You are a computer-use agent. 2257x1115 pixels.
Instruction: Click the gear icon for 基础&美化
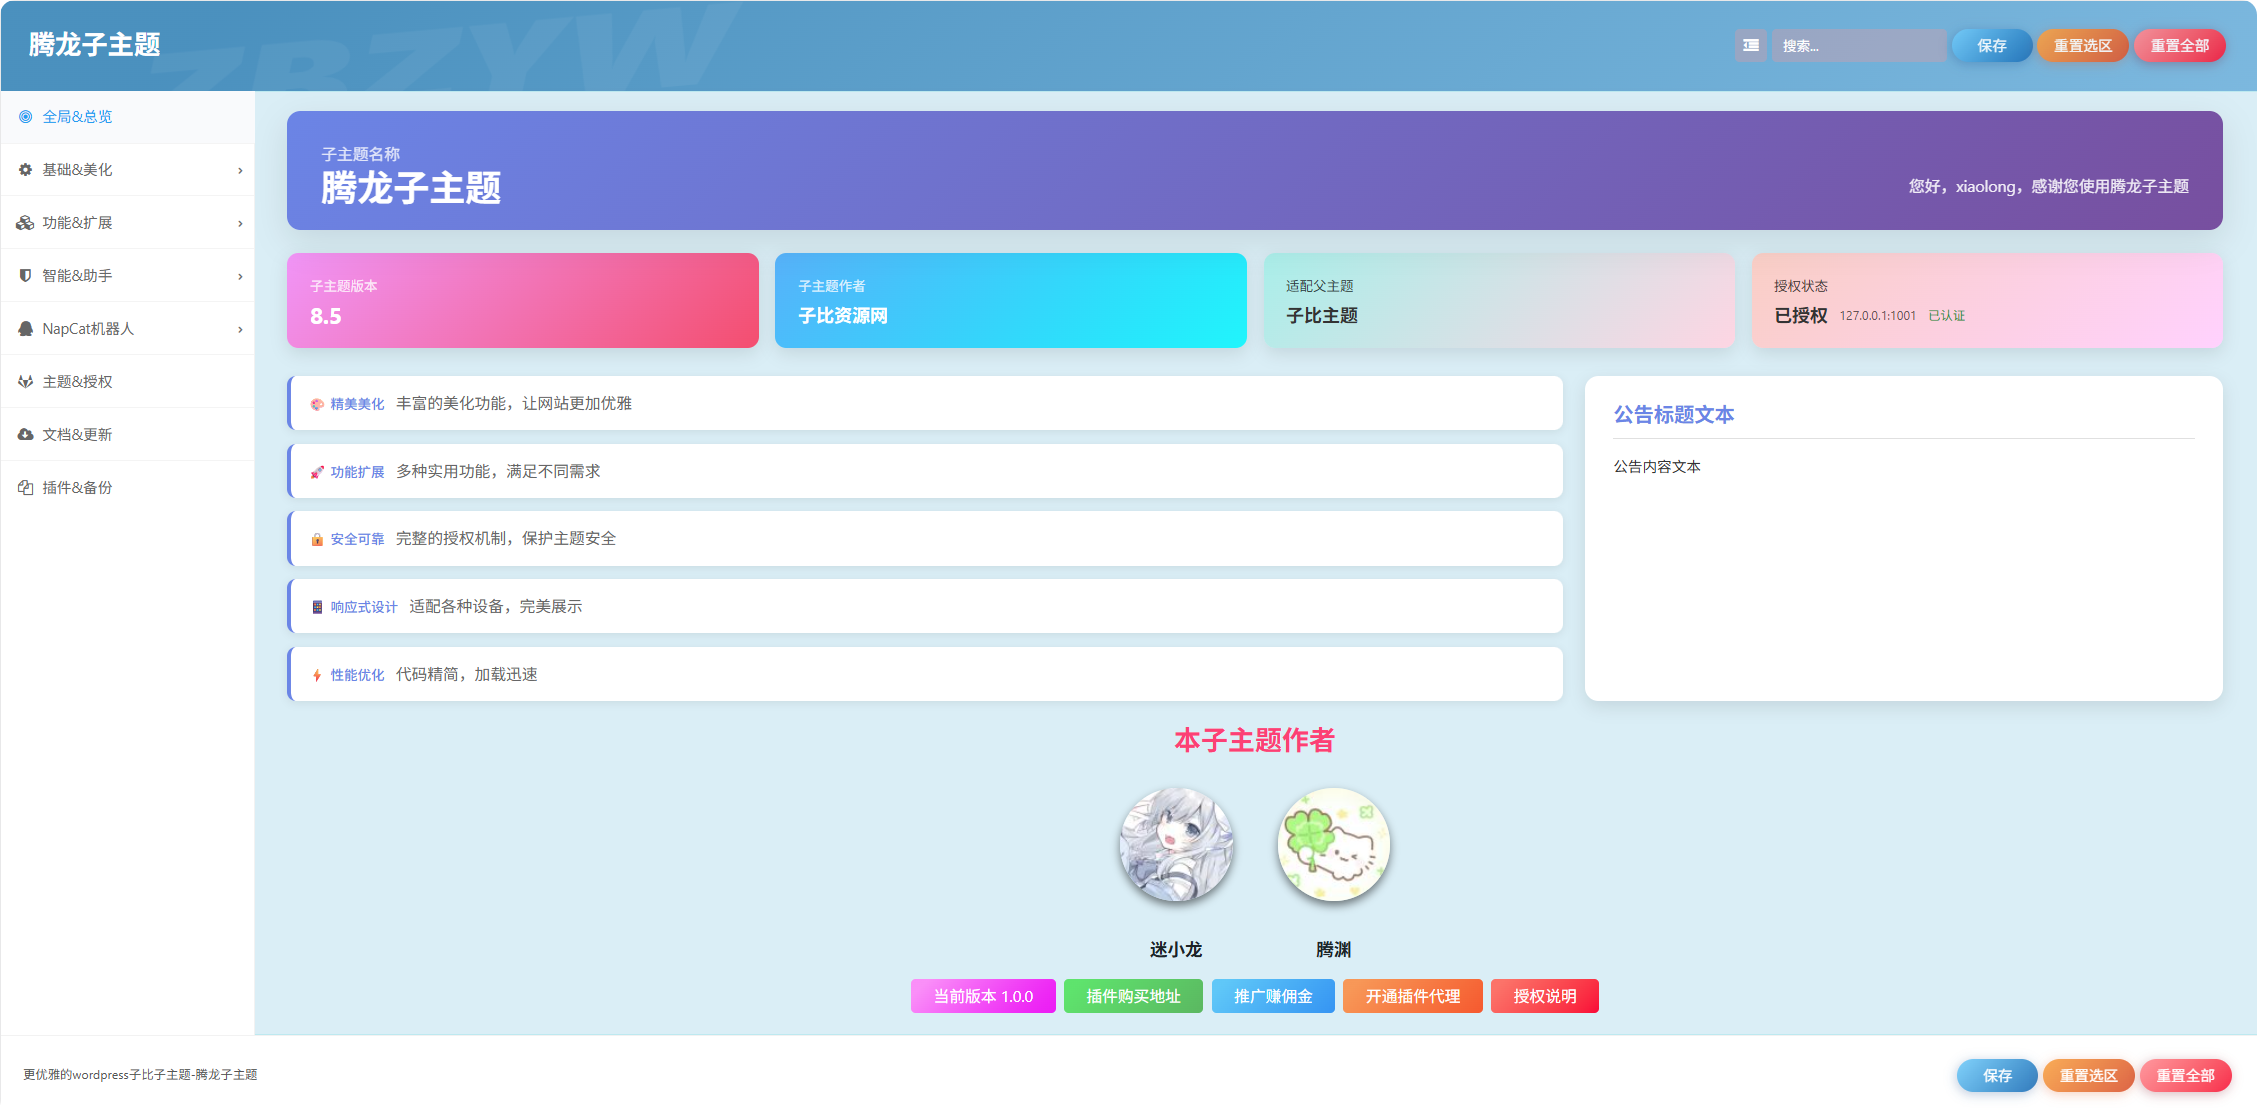click(26, 170)
